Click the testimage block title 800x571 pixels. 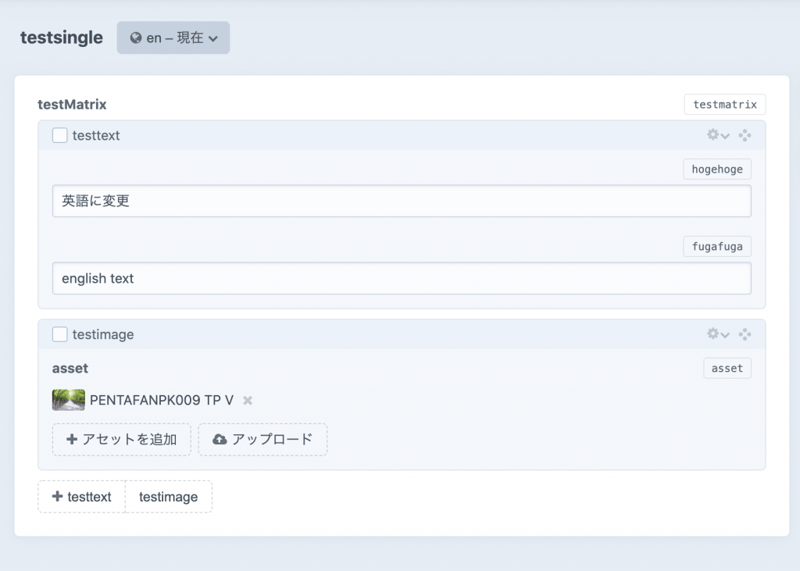coord(103,334)
